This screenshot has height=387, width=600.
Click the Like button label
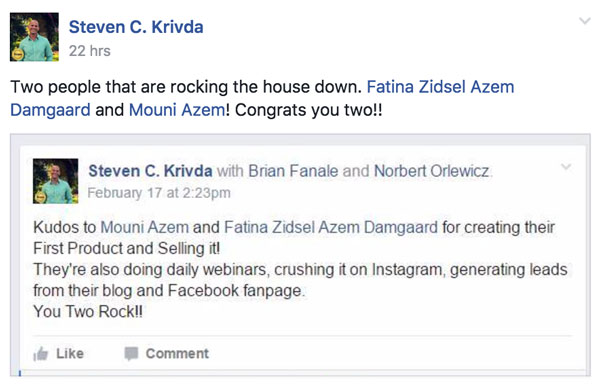pyautogui.click(x=70, y=354)
